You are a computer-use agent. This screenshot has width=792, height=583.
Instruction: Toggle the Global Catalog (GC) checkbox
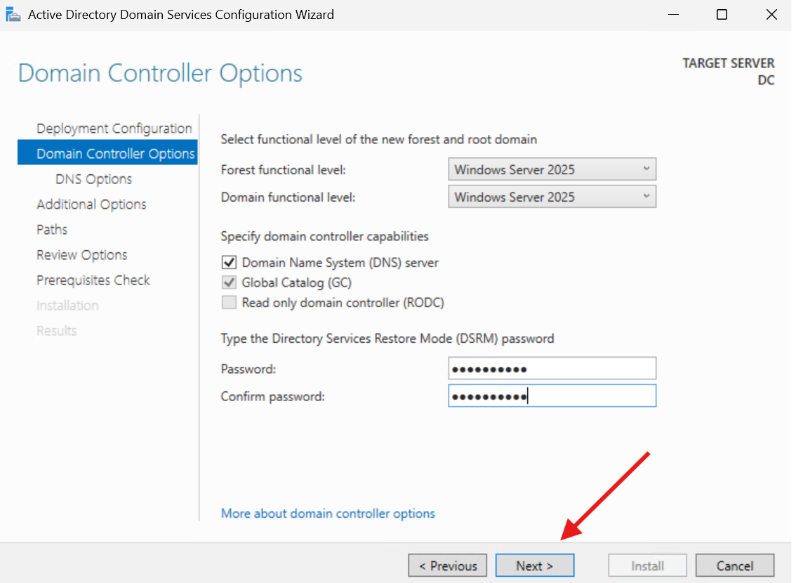click(229, 283)
